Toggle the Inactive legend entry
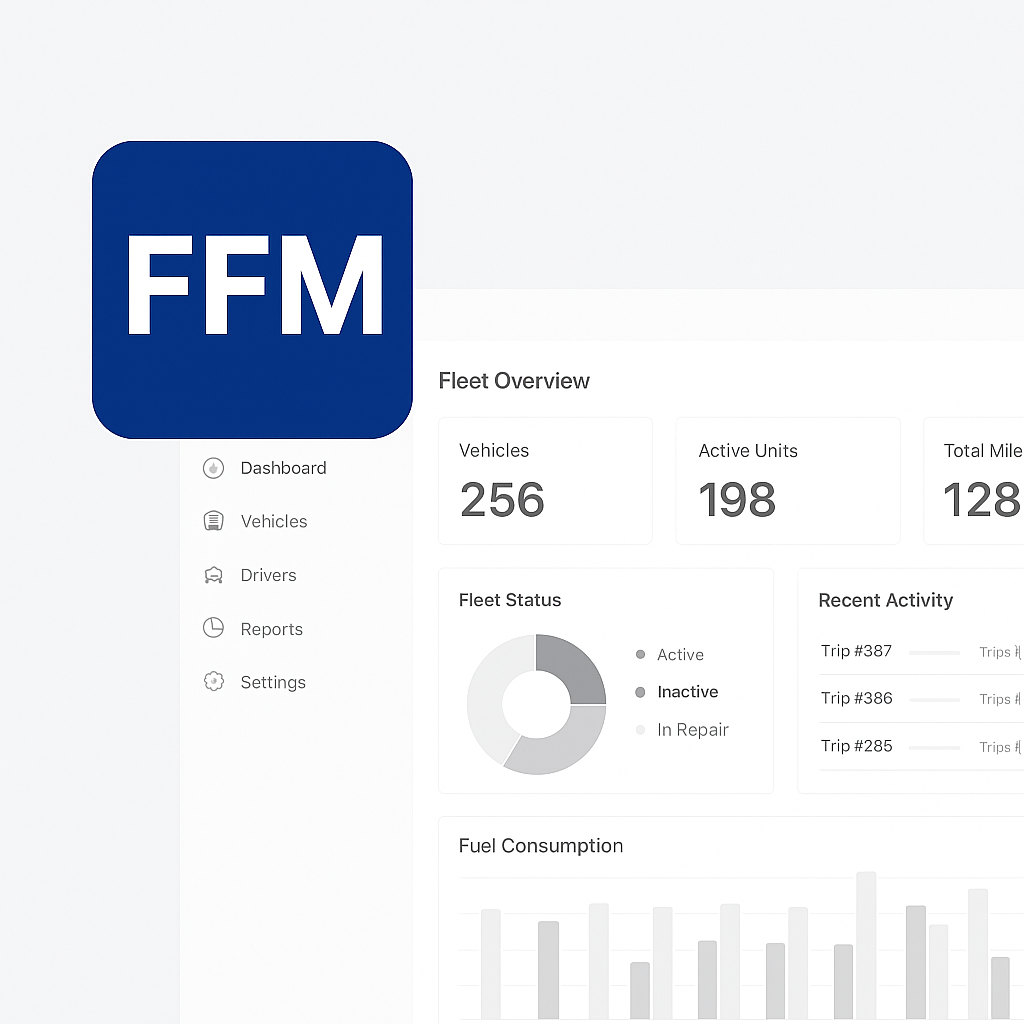 click(x=686, y=692)
